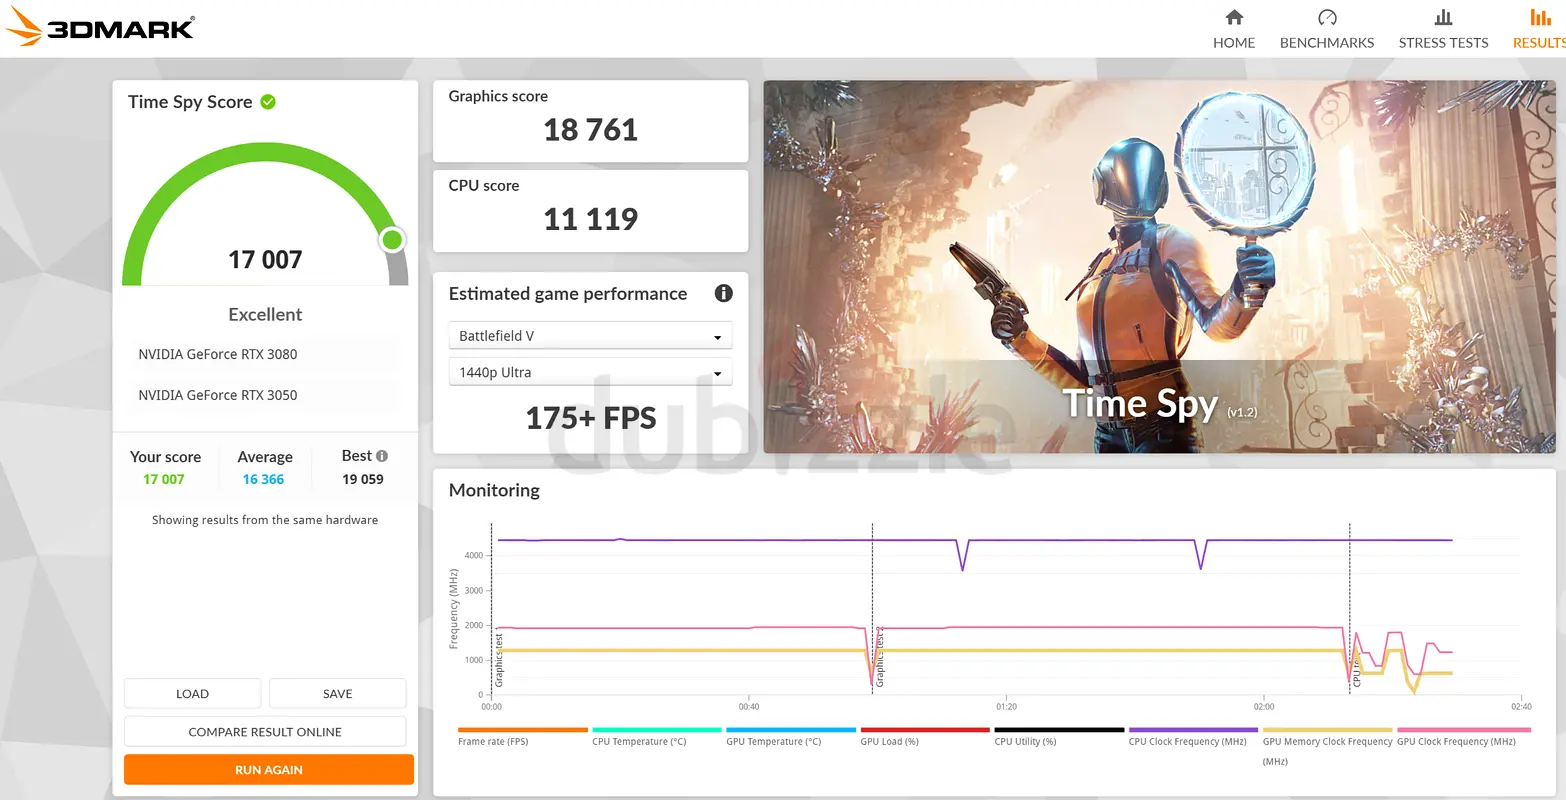Click the Run Again button
The image size is (1566, 800).
[x=269, y=770]
